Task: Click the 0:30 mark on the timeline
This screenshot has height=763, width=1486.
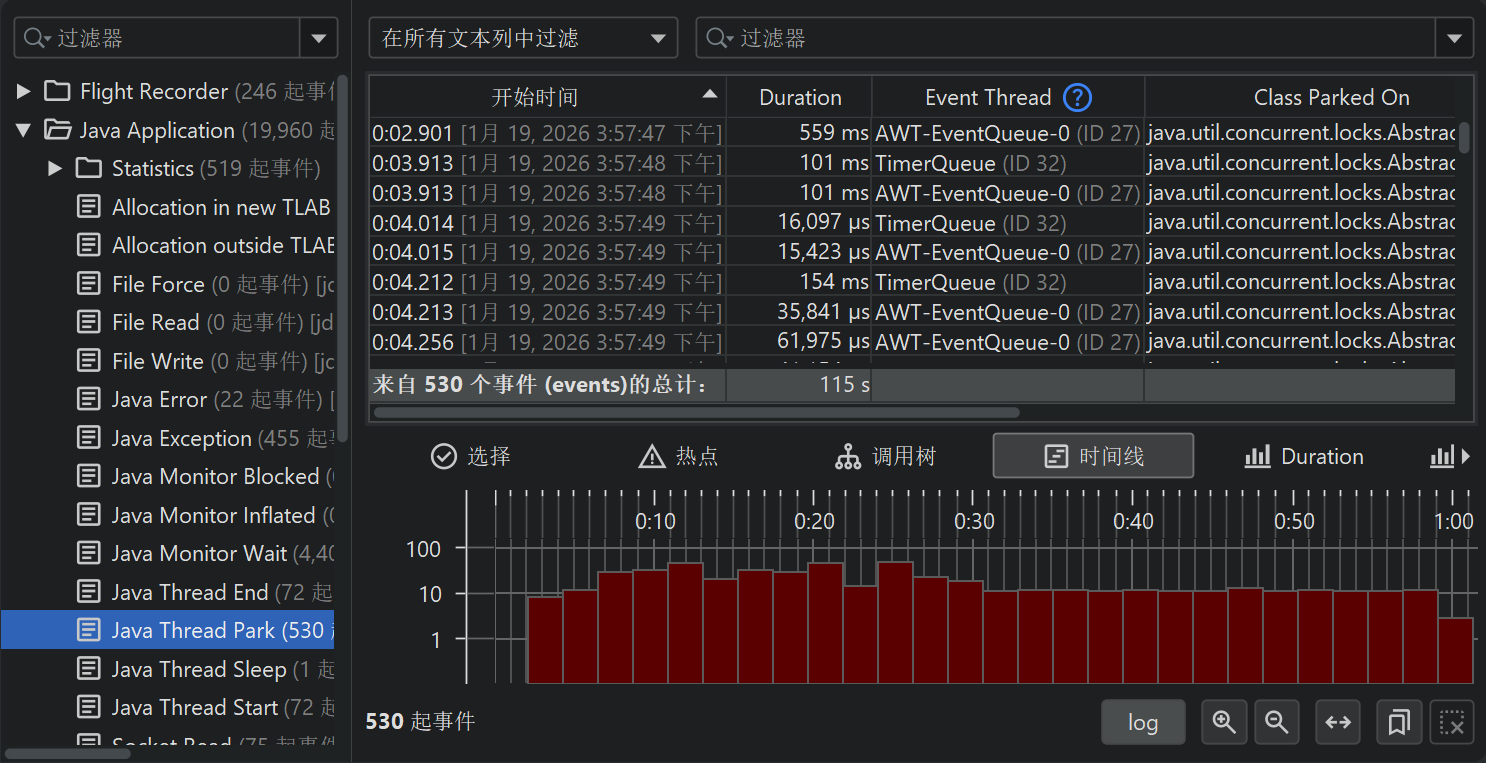Action: coord(974,521)
